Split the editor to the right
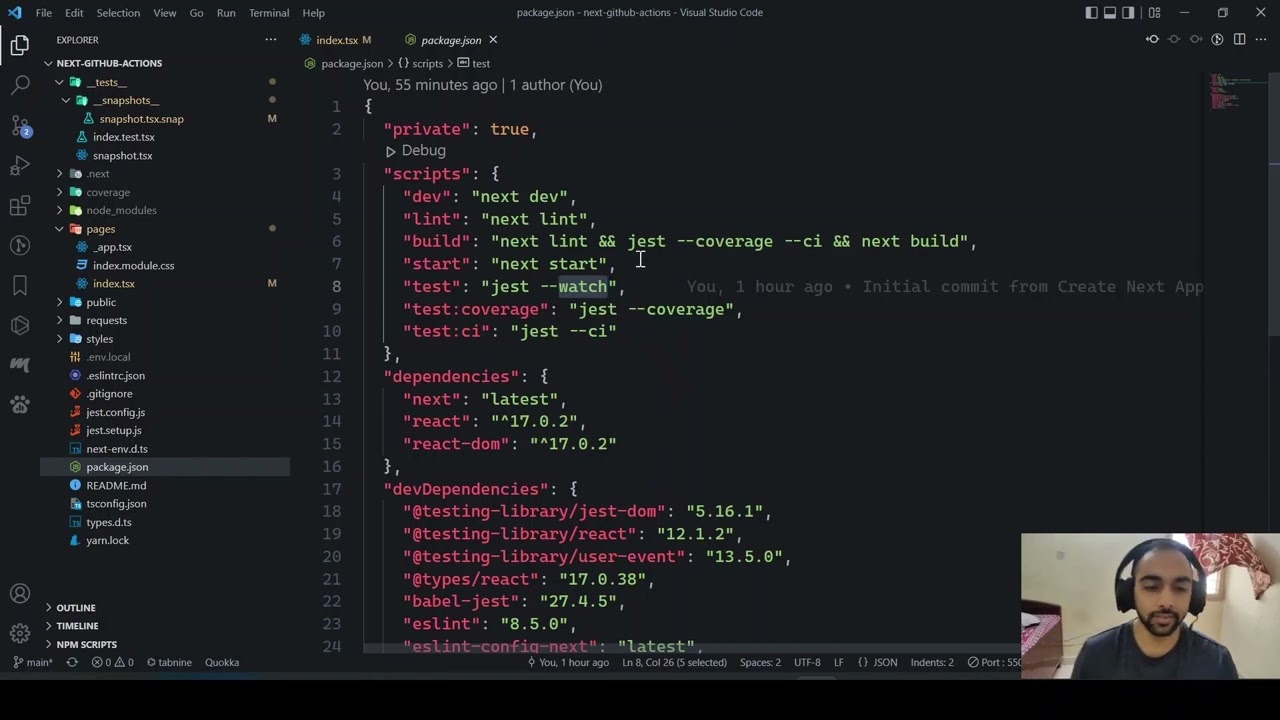1280x720 pixels. point(1239,40)
